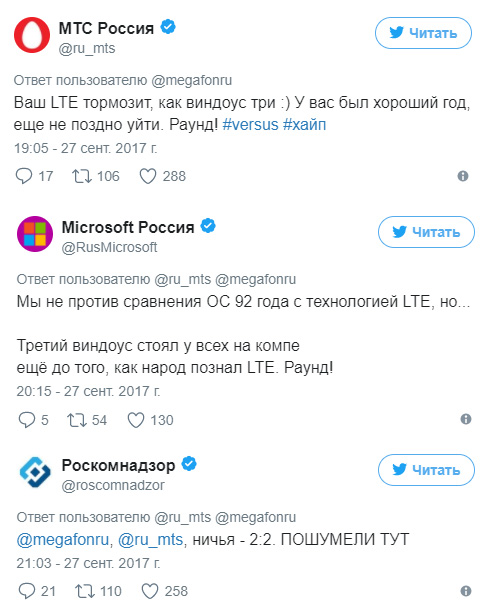
Task: Retweet the MTS Россия tweet
Action: (x=82, y=176)
